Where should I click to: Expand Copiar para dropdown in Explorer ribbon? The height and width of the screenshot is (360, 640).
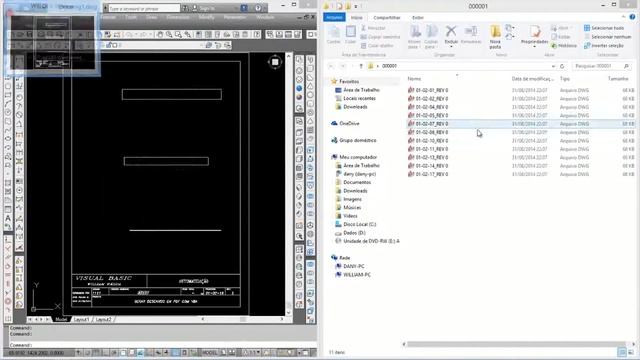click(431, 44)
